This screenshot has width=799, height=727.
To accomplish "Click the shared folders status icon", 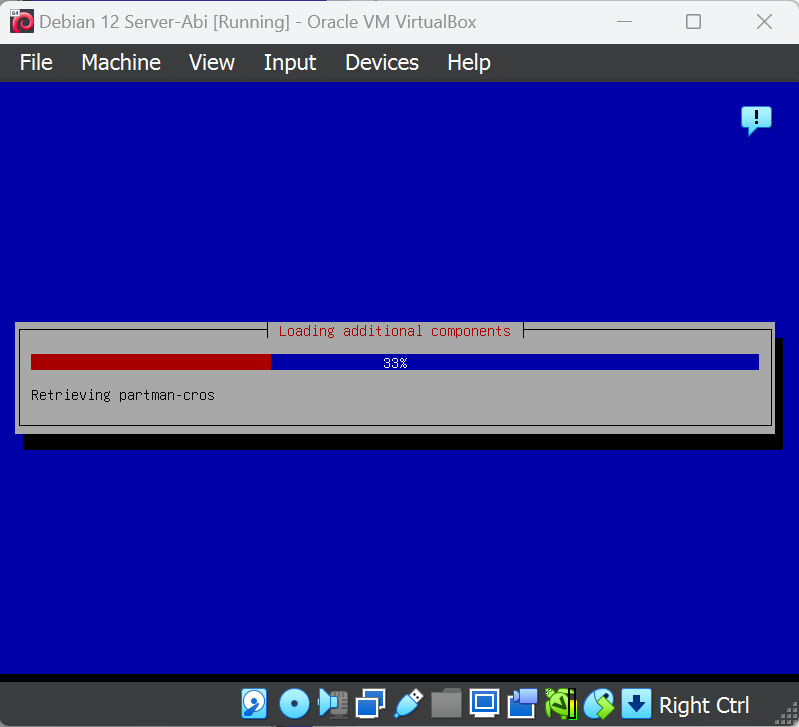I will pyautogui.click(x=446, y=704).
